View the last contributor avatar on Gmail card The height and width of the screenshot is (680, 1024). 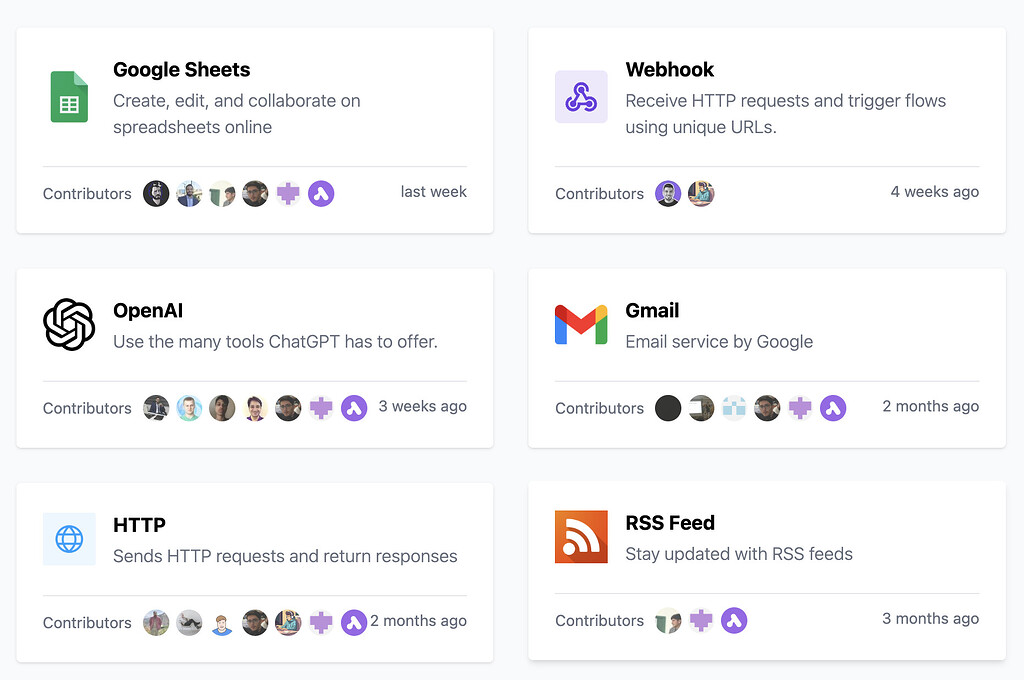(833, 408)
